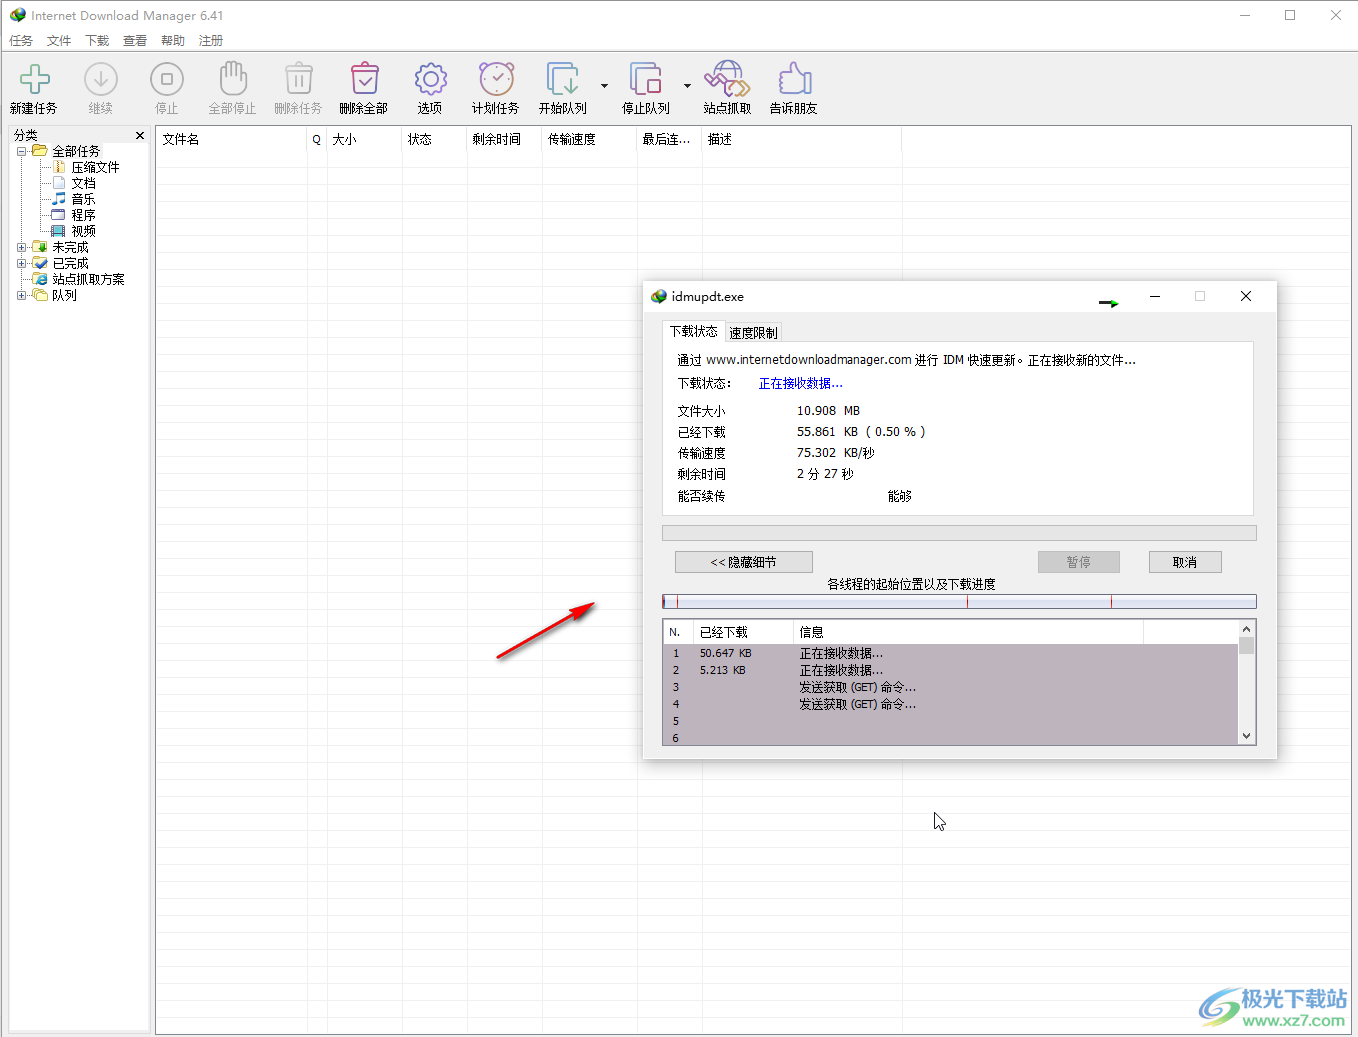Open the 注册 menu

coord(211,41)
